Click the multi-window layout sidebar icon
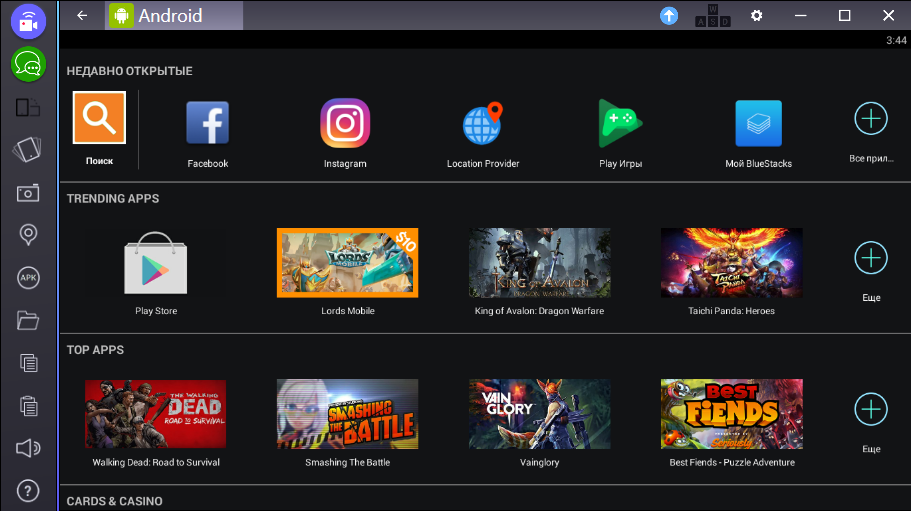911x511 pixels. click(28, 107)
